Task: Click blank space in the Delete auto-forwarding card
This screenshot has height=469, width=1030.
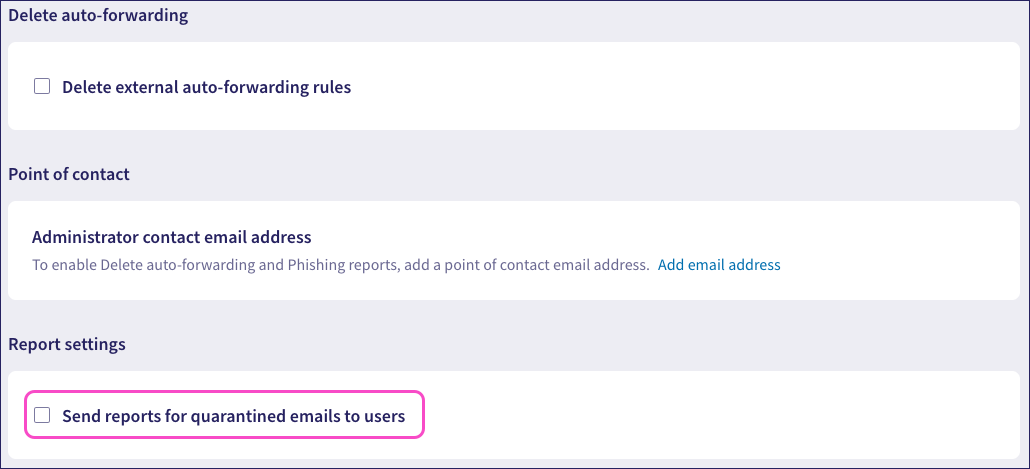Action: click(x=680, y=87)
